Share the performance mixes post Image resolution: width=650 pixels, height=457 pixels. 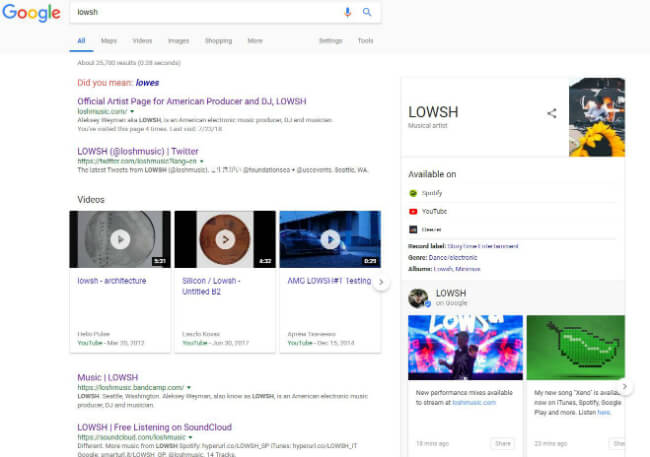tap(503, 443)
